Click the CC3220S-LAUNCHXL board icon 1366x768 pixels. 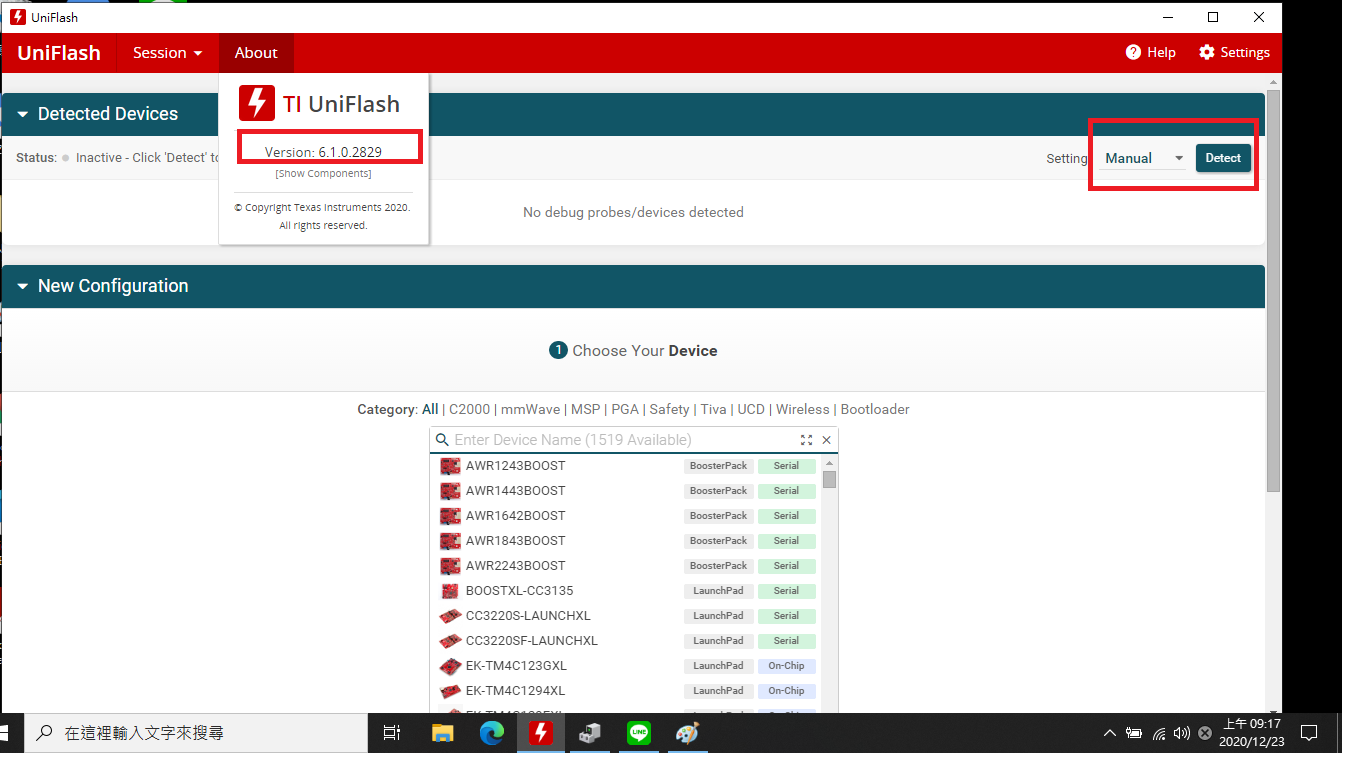pyautogui.click(x=450, y=616)
